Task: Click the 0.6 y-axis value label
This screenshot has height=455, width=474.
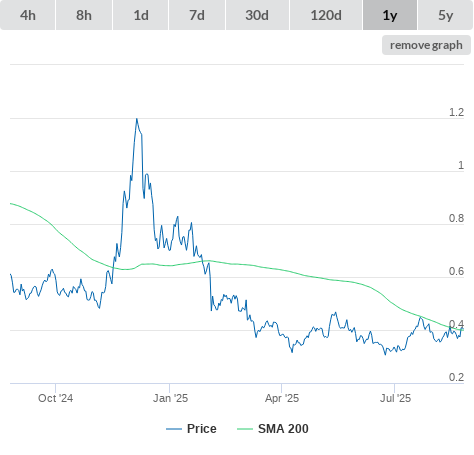Action: click(x=456, y=271)
